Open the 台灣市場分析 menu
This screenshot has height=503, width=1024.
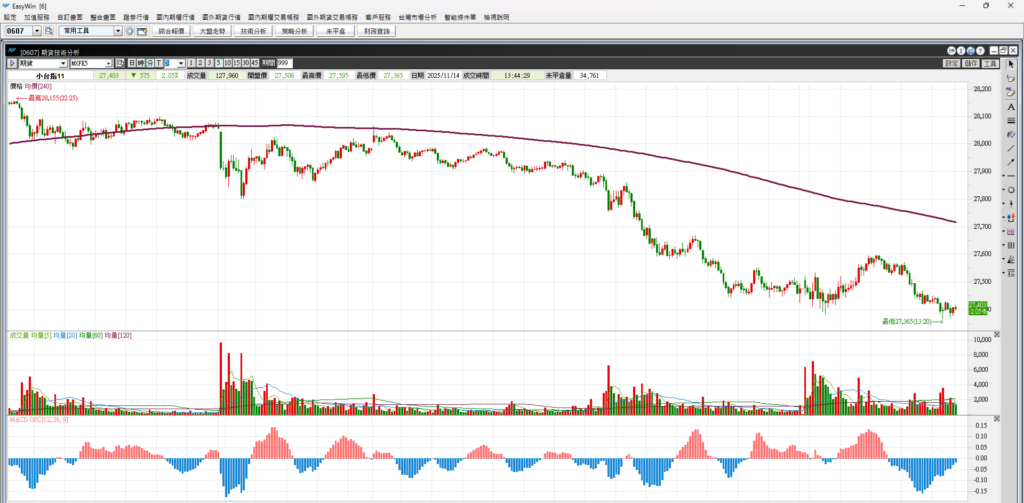[x=417, y=18]
